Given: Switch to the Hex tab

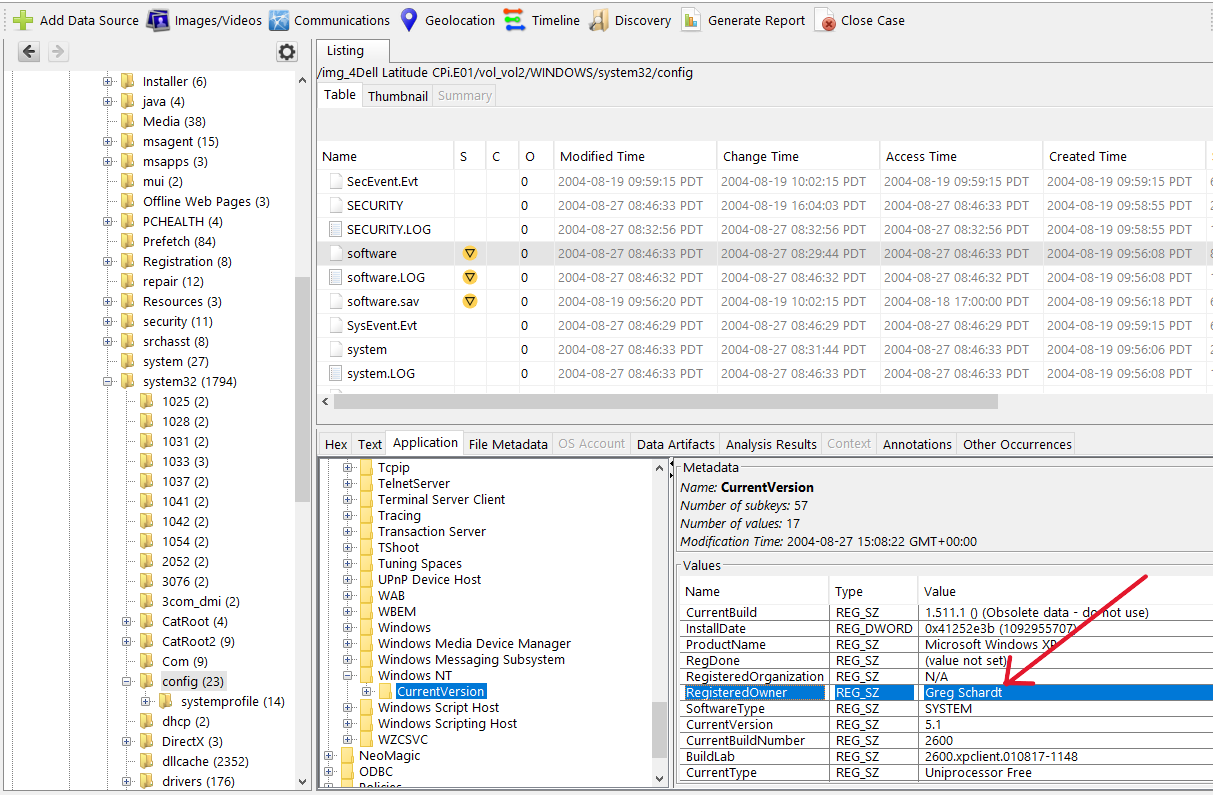Looking at the screenshot, I should pos(336,444).
